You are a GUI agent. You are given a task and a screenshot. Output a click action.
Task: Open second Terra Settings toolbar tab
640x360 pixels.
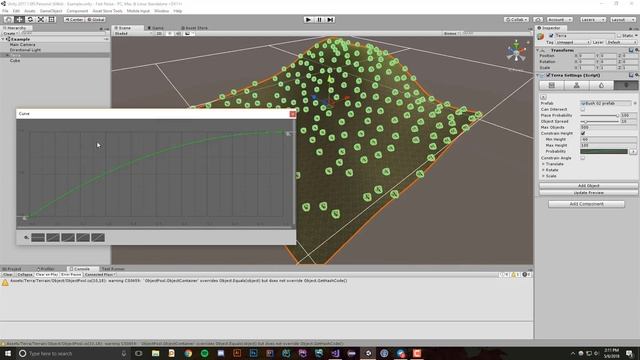576,85
